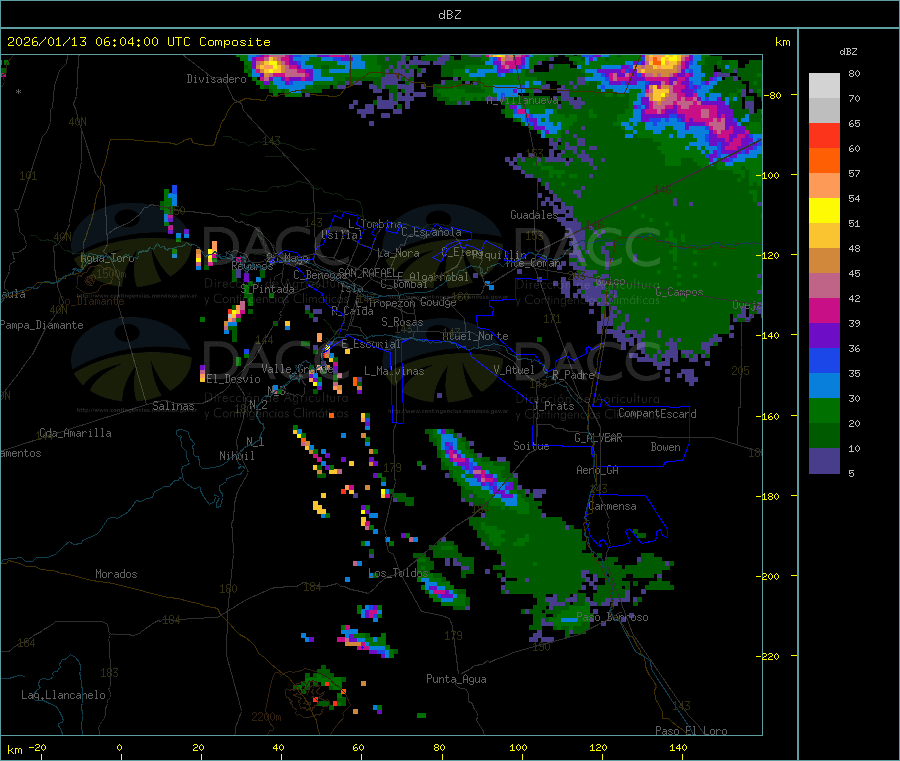The height and width of the screenshot is (761, 900).
Task: Click the G_ALVEAR map label
Action: [598, 438]
